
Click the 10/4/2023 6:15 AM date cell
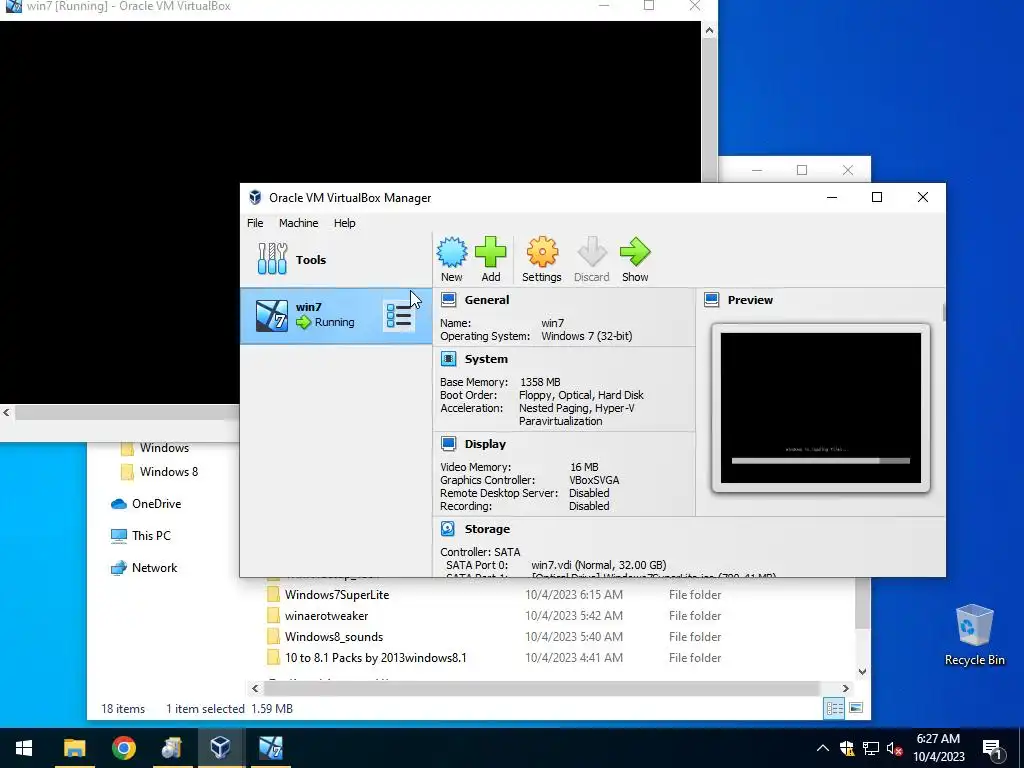[573, 595]
